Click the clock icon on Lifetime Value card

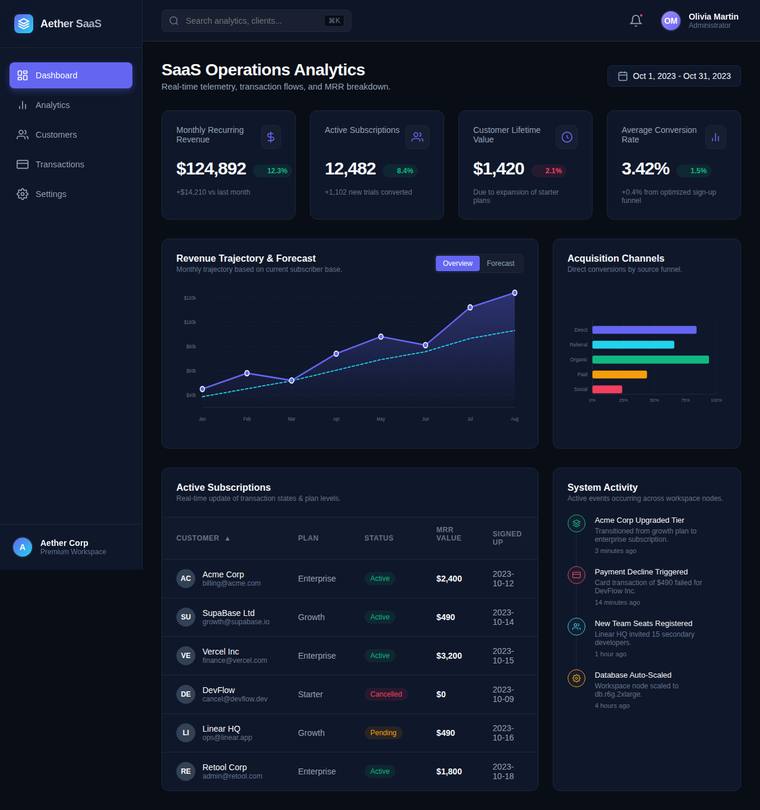(567, 137)
